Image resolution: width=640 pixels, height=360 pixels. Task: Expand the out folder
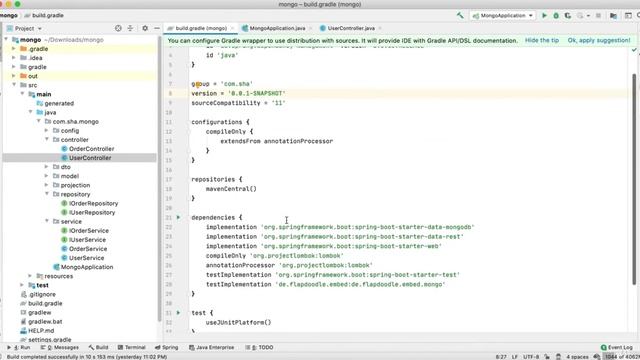click(x=14, y=76)
